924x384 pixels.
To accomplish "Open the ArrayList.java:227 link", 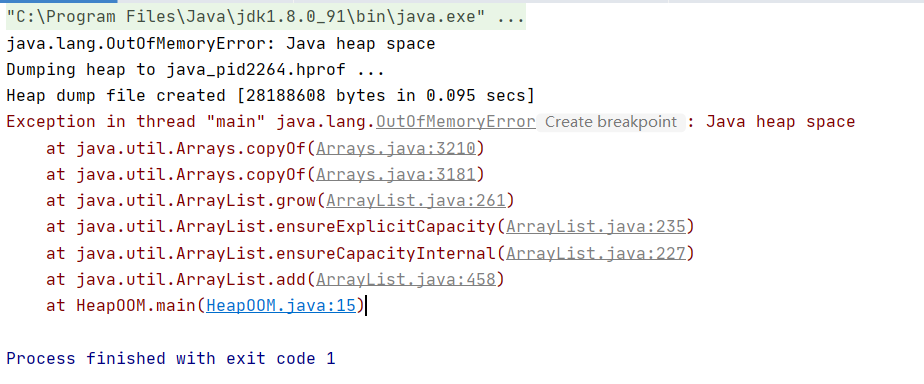I will click(x=596, y=253).
